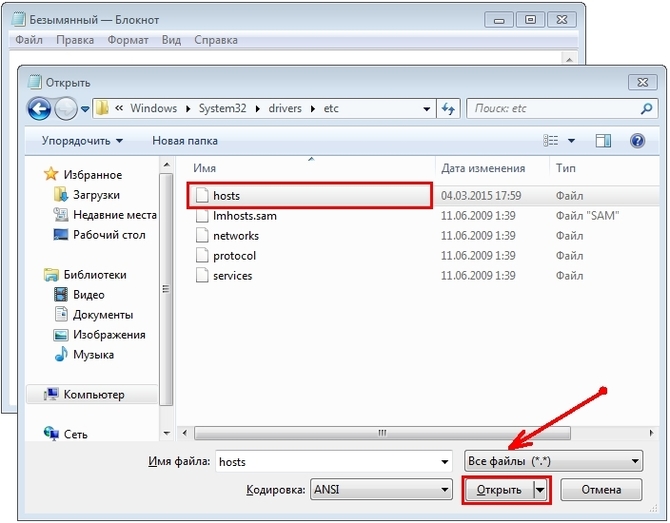Viewport: 670px width, 523px height.
Task: Click the change view icon
Action: click(x=551, y=141)
